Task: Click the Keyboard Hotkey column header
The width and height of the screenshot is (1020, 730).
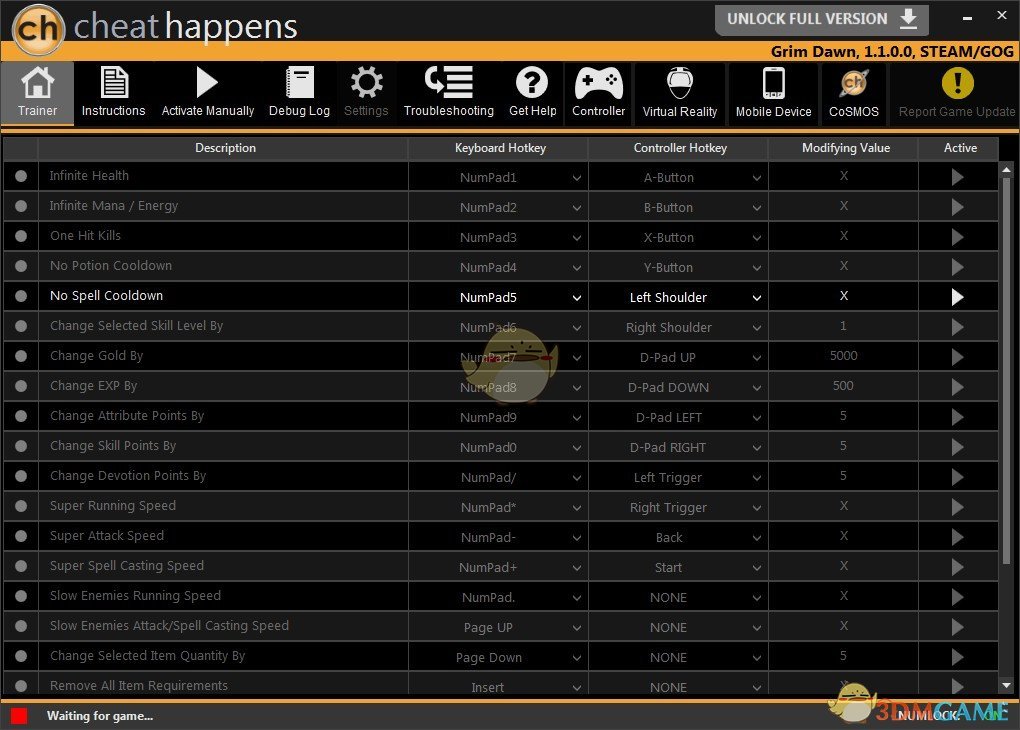Action: coord(500,148)
